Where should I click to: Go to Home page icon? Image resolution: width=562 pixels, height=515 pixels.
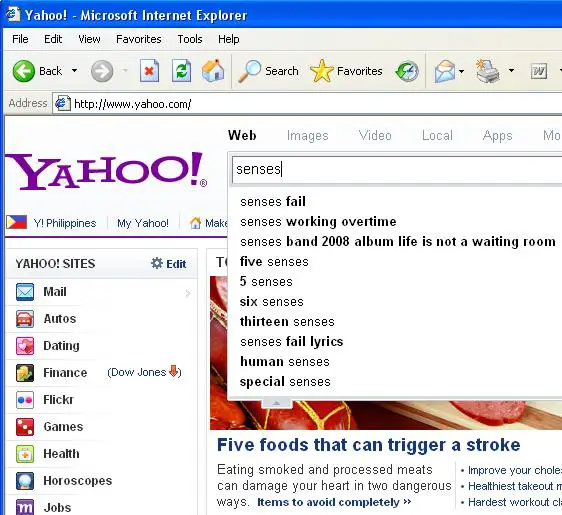pyautogui.click(x=213, y=70)
